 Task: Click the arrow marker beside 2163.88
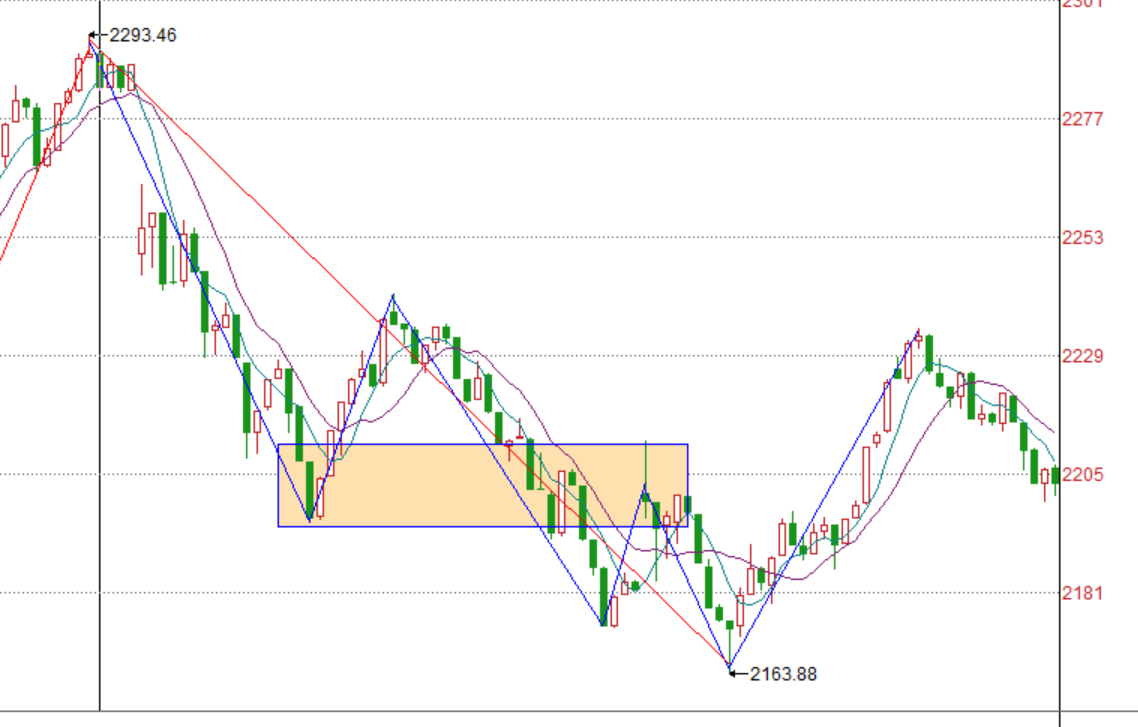tap(737, 673)
